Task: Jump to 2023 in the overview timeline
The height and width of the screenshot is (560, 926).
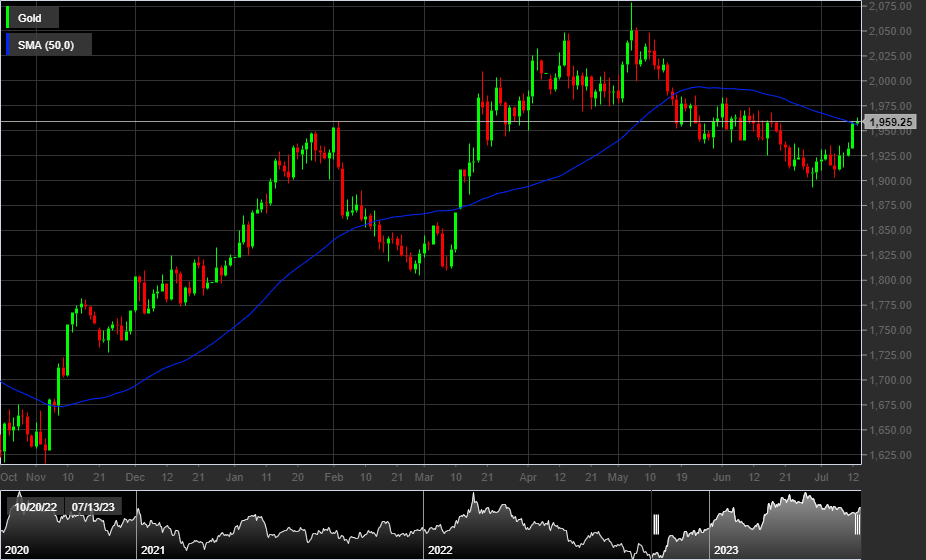Action: [x=727, y=550]
